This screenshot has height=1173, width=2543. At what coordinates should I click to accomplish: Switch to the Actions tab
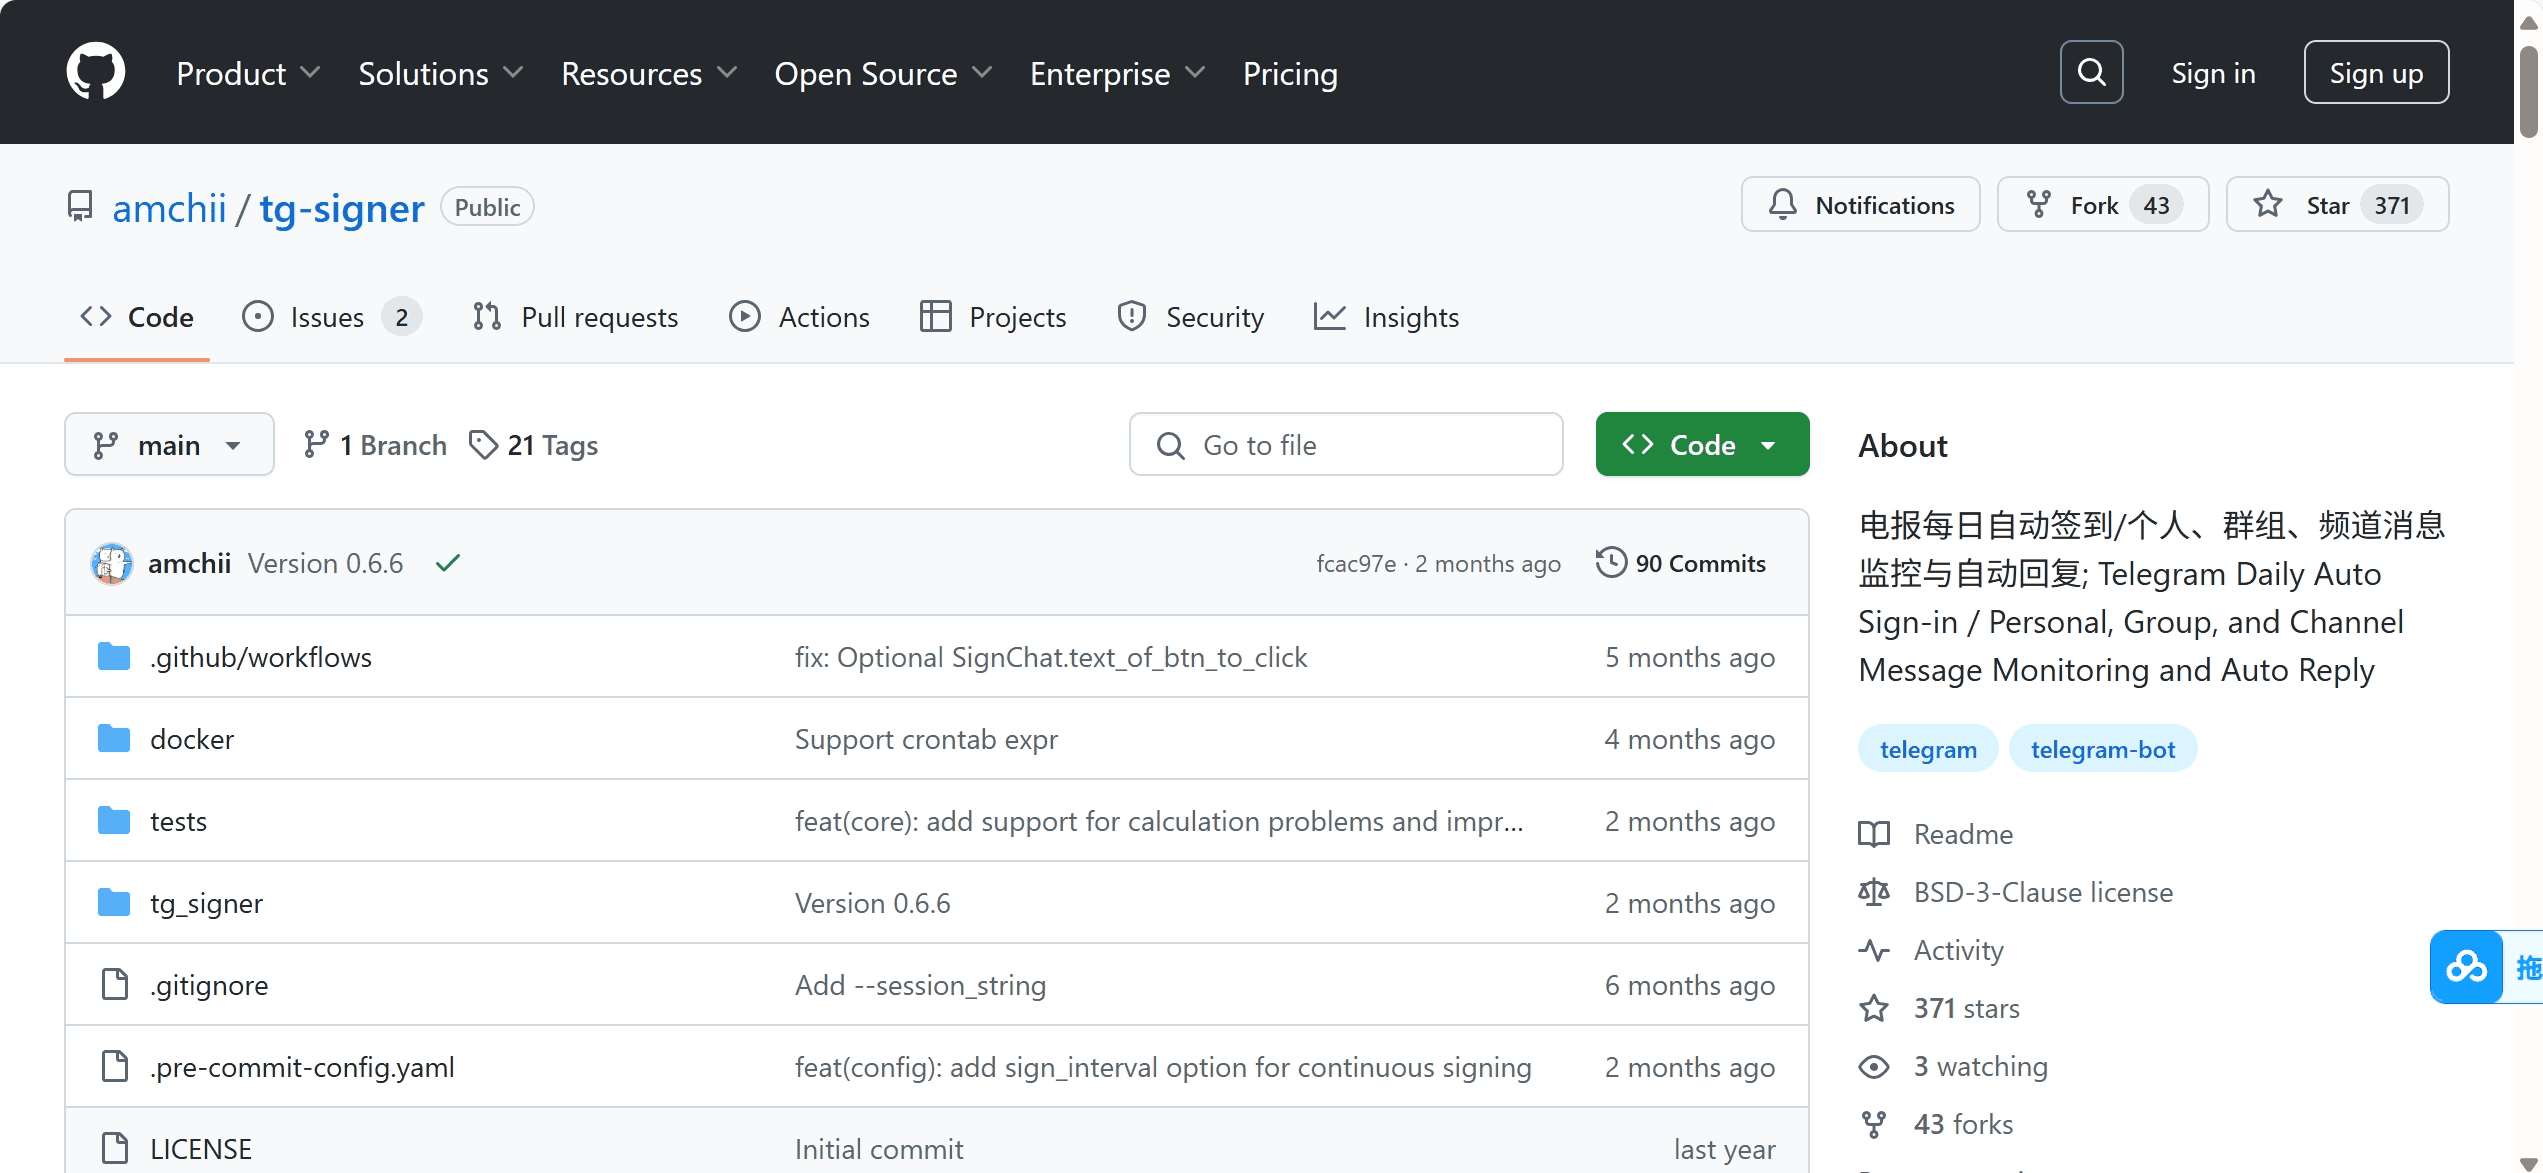pos(799,317)
